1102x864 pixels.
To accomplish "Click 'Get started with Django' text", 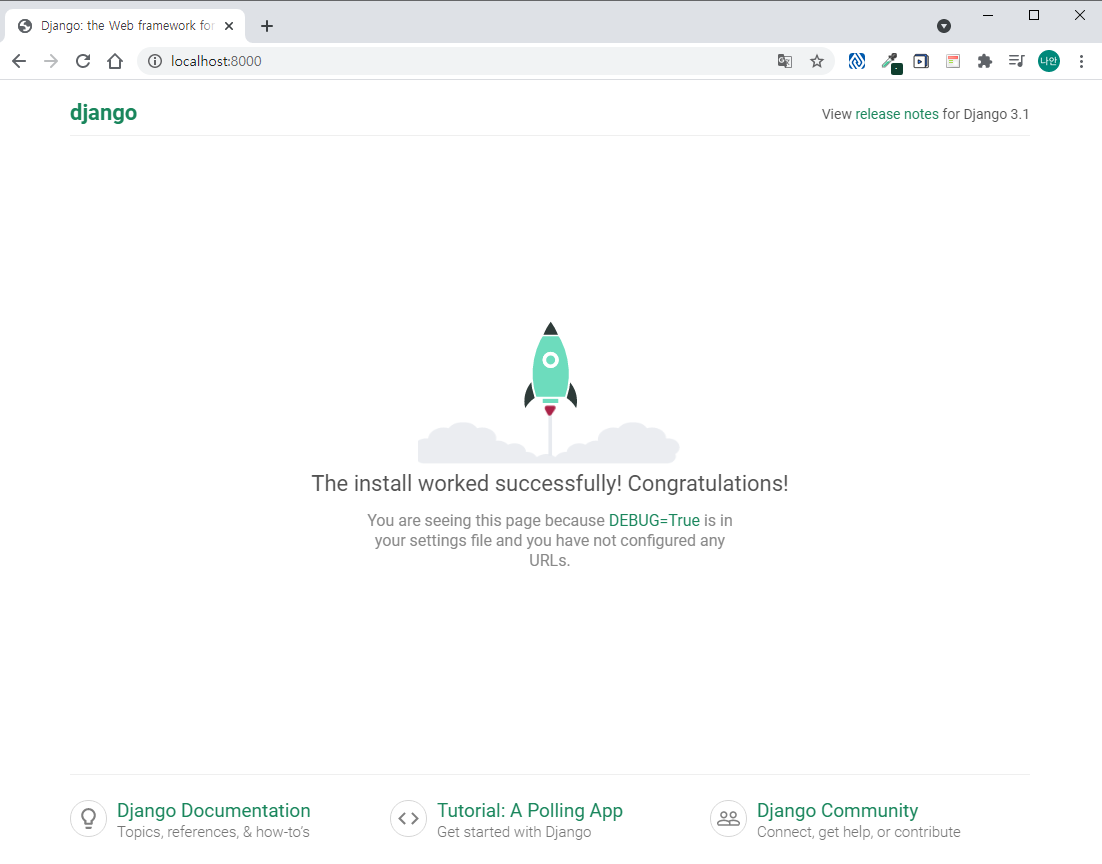I will (x=514, y=832).
